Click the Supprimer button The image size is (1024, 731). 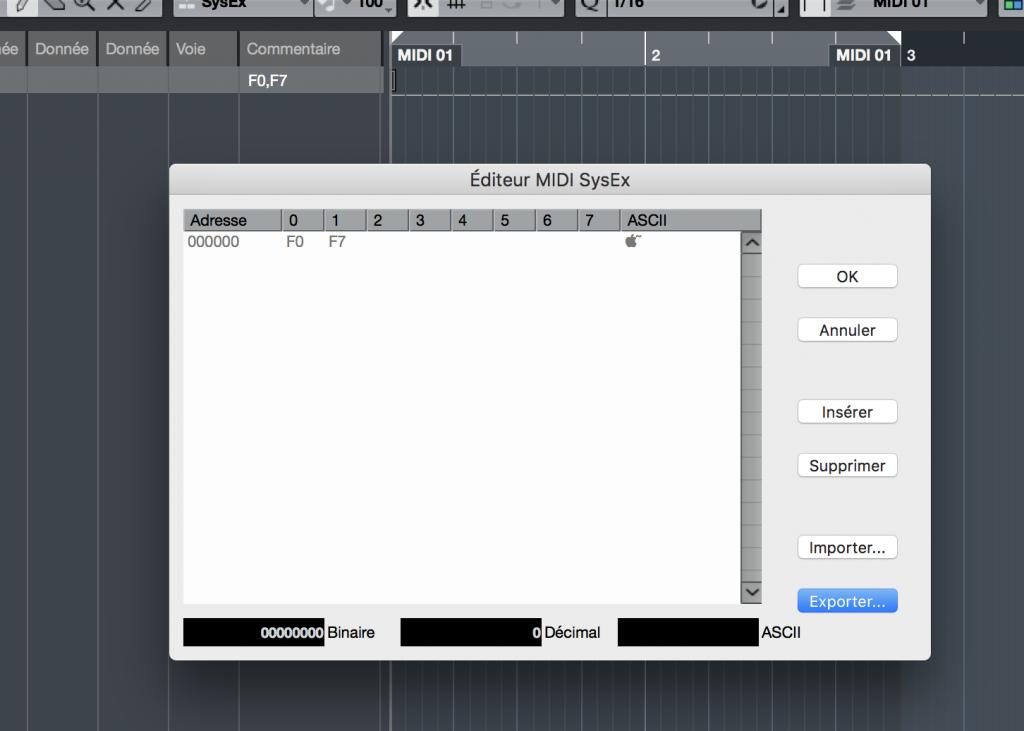pyautogui.click(x=847, y=466)
